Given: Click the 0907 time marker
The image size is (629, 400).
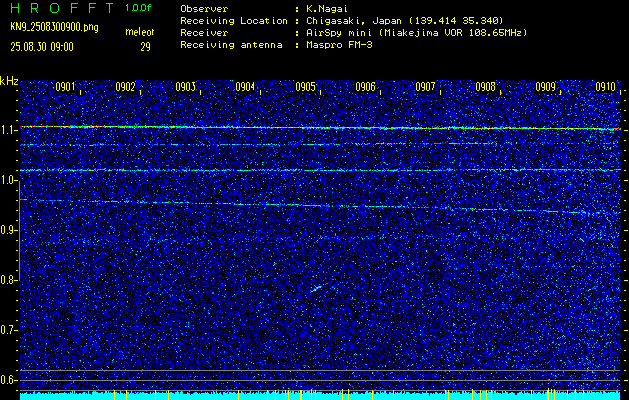Looking at the screenshot, I should [425, 87].
